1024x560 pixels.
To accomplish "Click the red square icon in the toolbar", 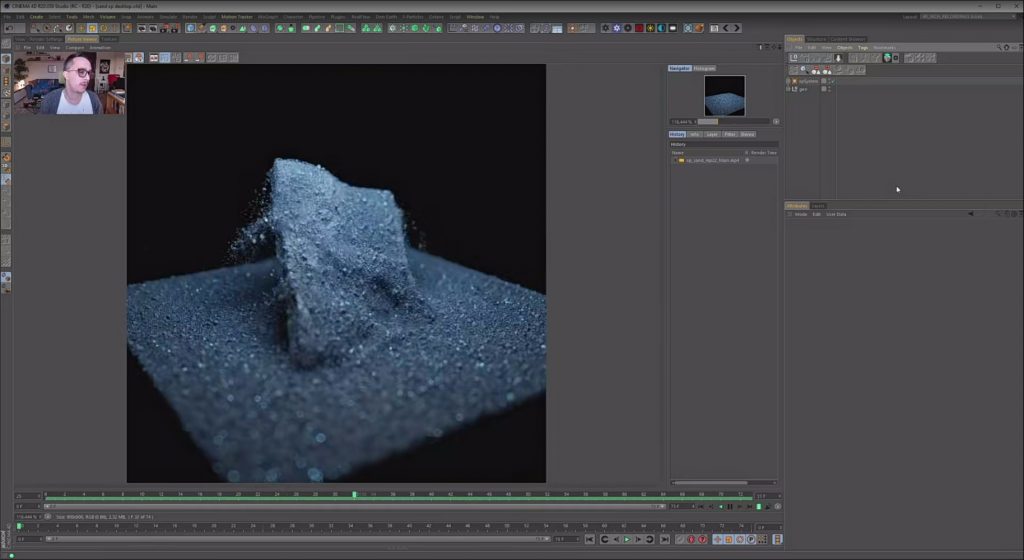I will pos(639,28).
